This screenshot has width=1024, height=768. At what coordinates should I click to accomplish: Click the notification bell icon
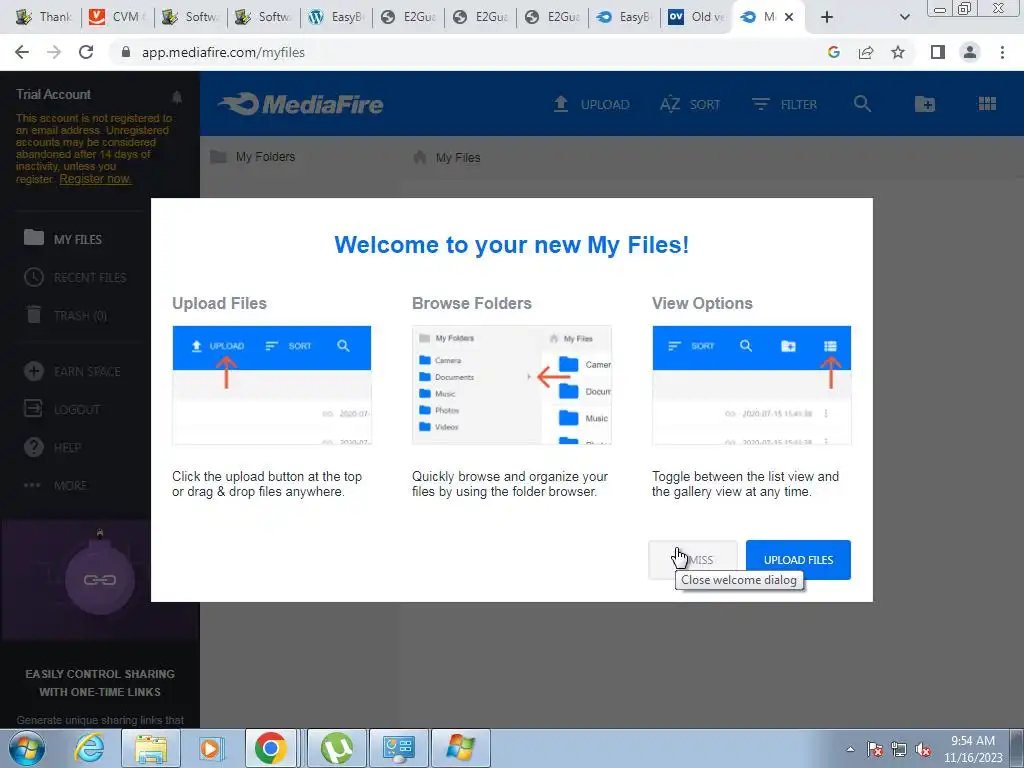[177, 97]
